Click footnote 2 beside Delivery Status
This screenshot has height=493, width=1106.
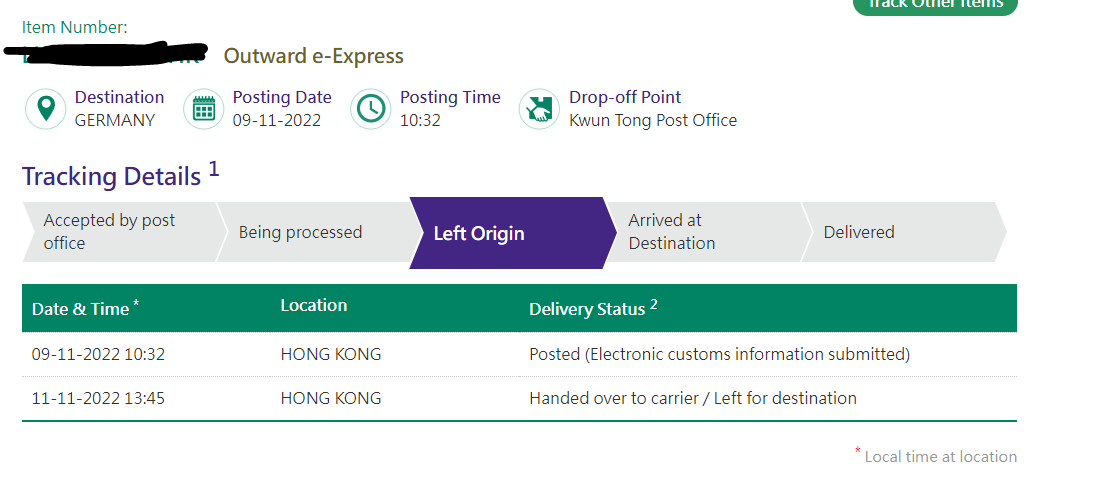click(654, 304)
